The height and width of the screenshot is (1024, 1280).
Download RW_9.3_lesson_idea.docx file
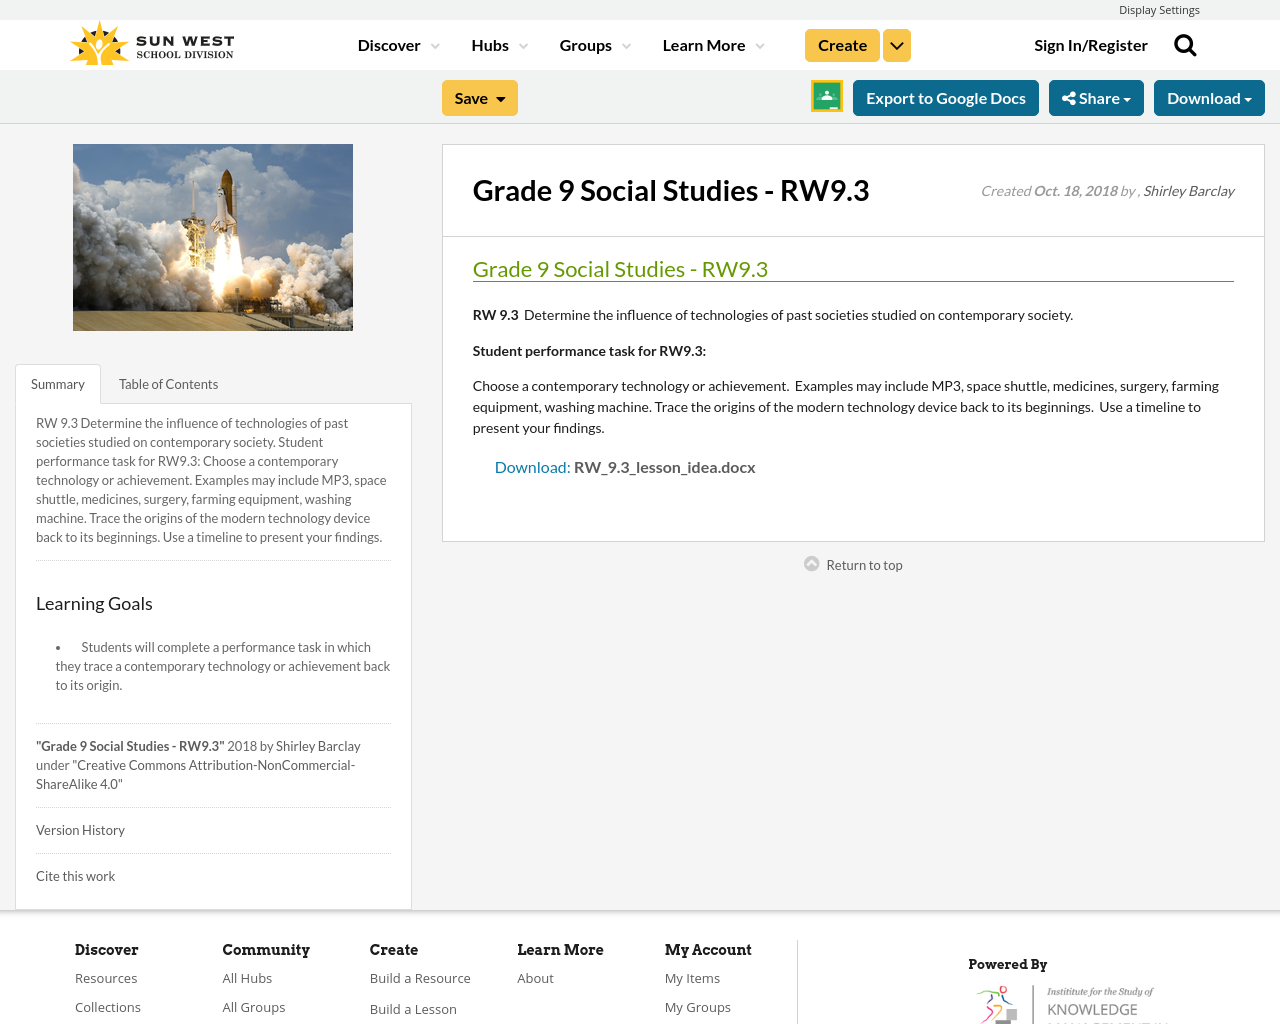(x=664, y=465)
